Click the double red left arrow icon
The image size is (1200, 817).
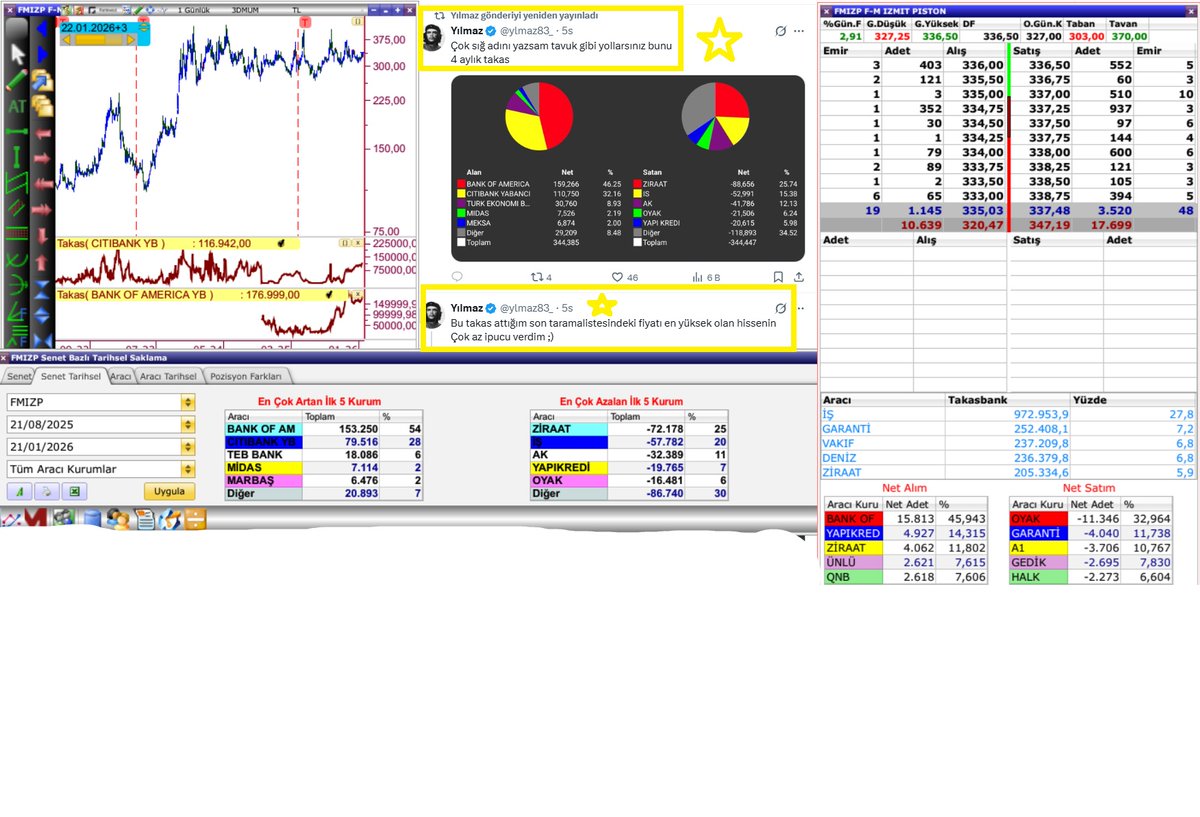pos(42,184)
